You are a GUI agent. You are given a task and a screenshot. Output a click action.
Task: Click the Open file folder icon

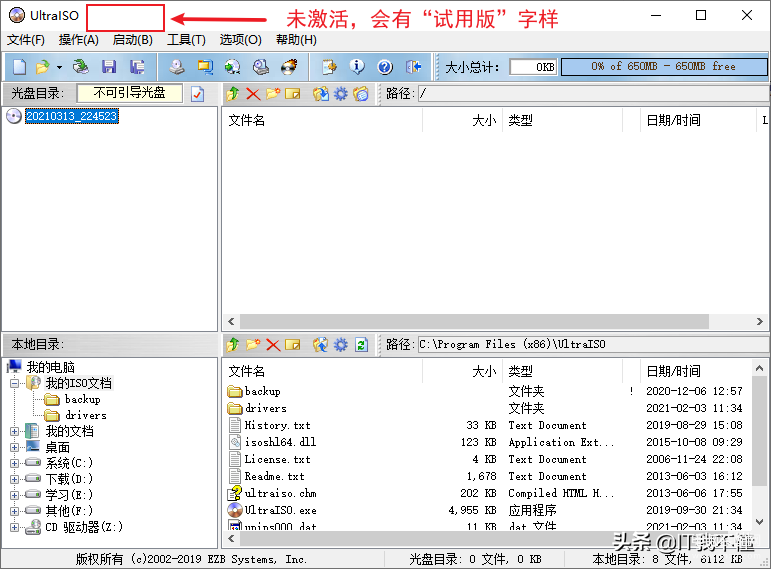tap(43, 66)
